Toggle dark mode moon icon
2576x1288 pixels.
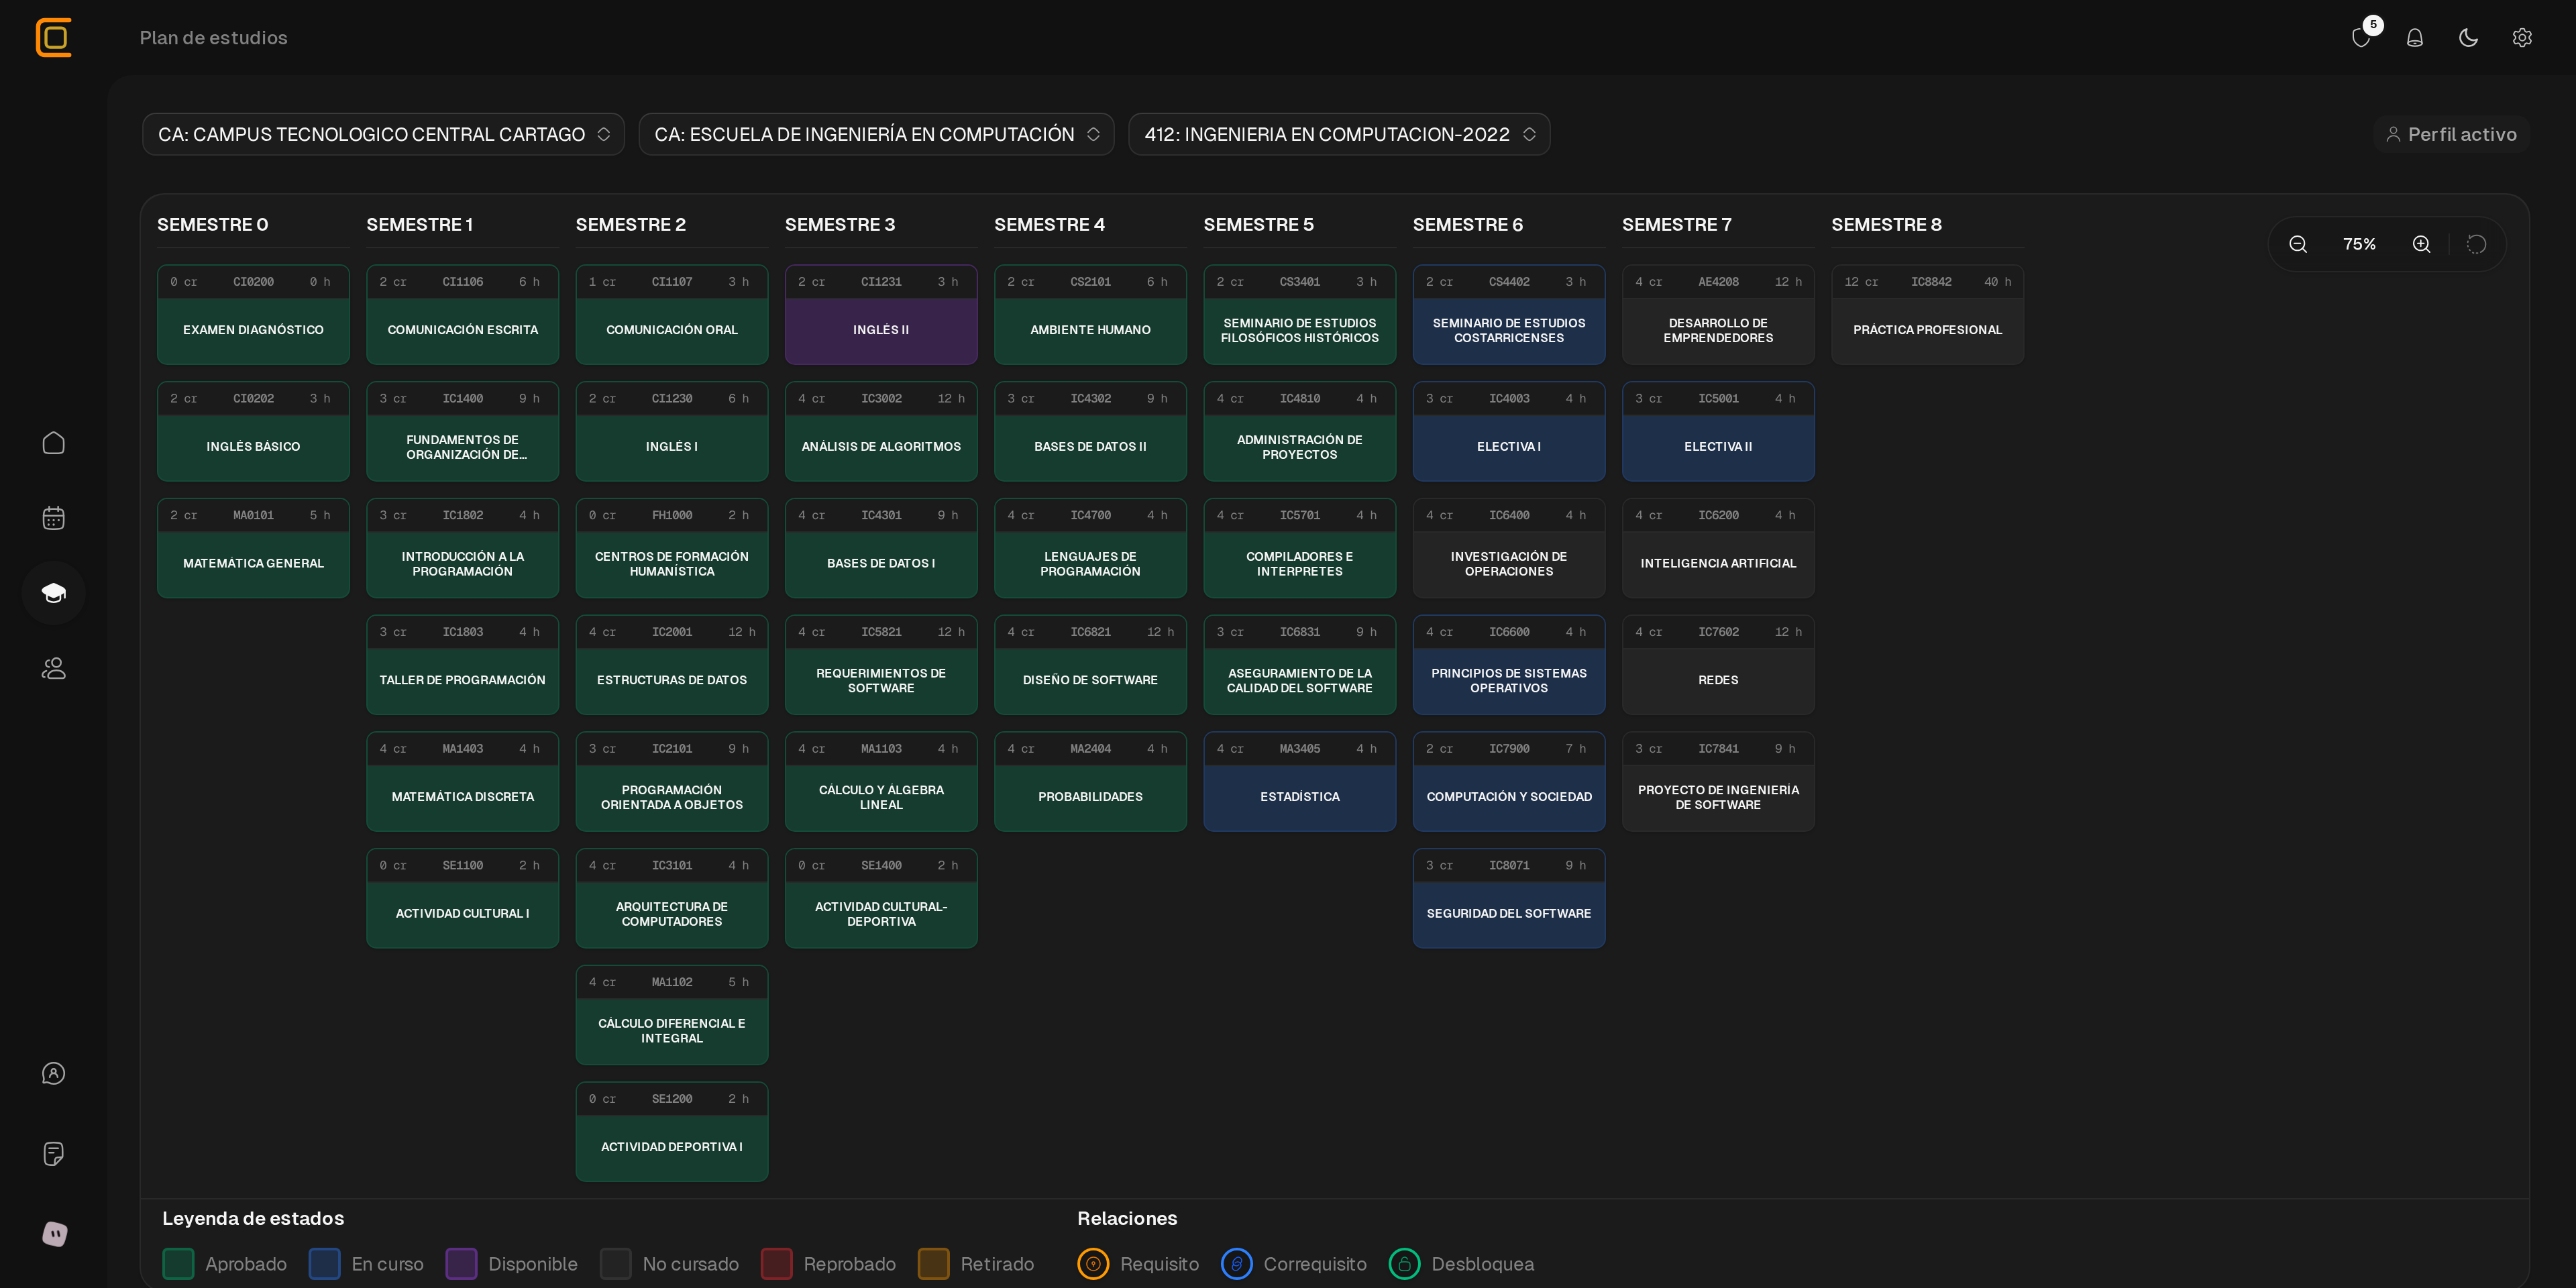point(2469,38)
